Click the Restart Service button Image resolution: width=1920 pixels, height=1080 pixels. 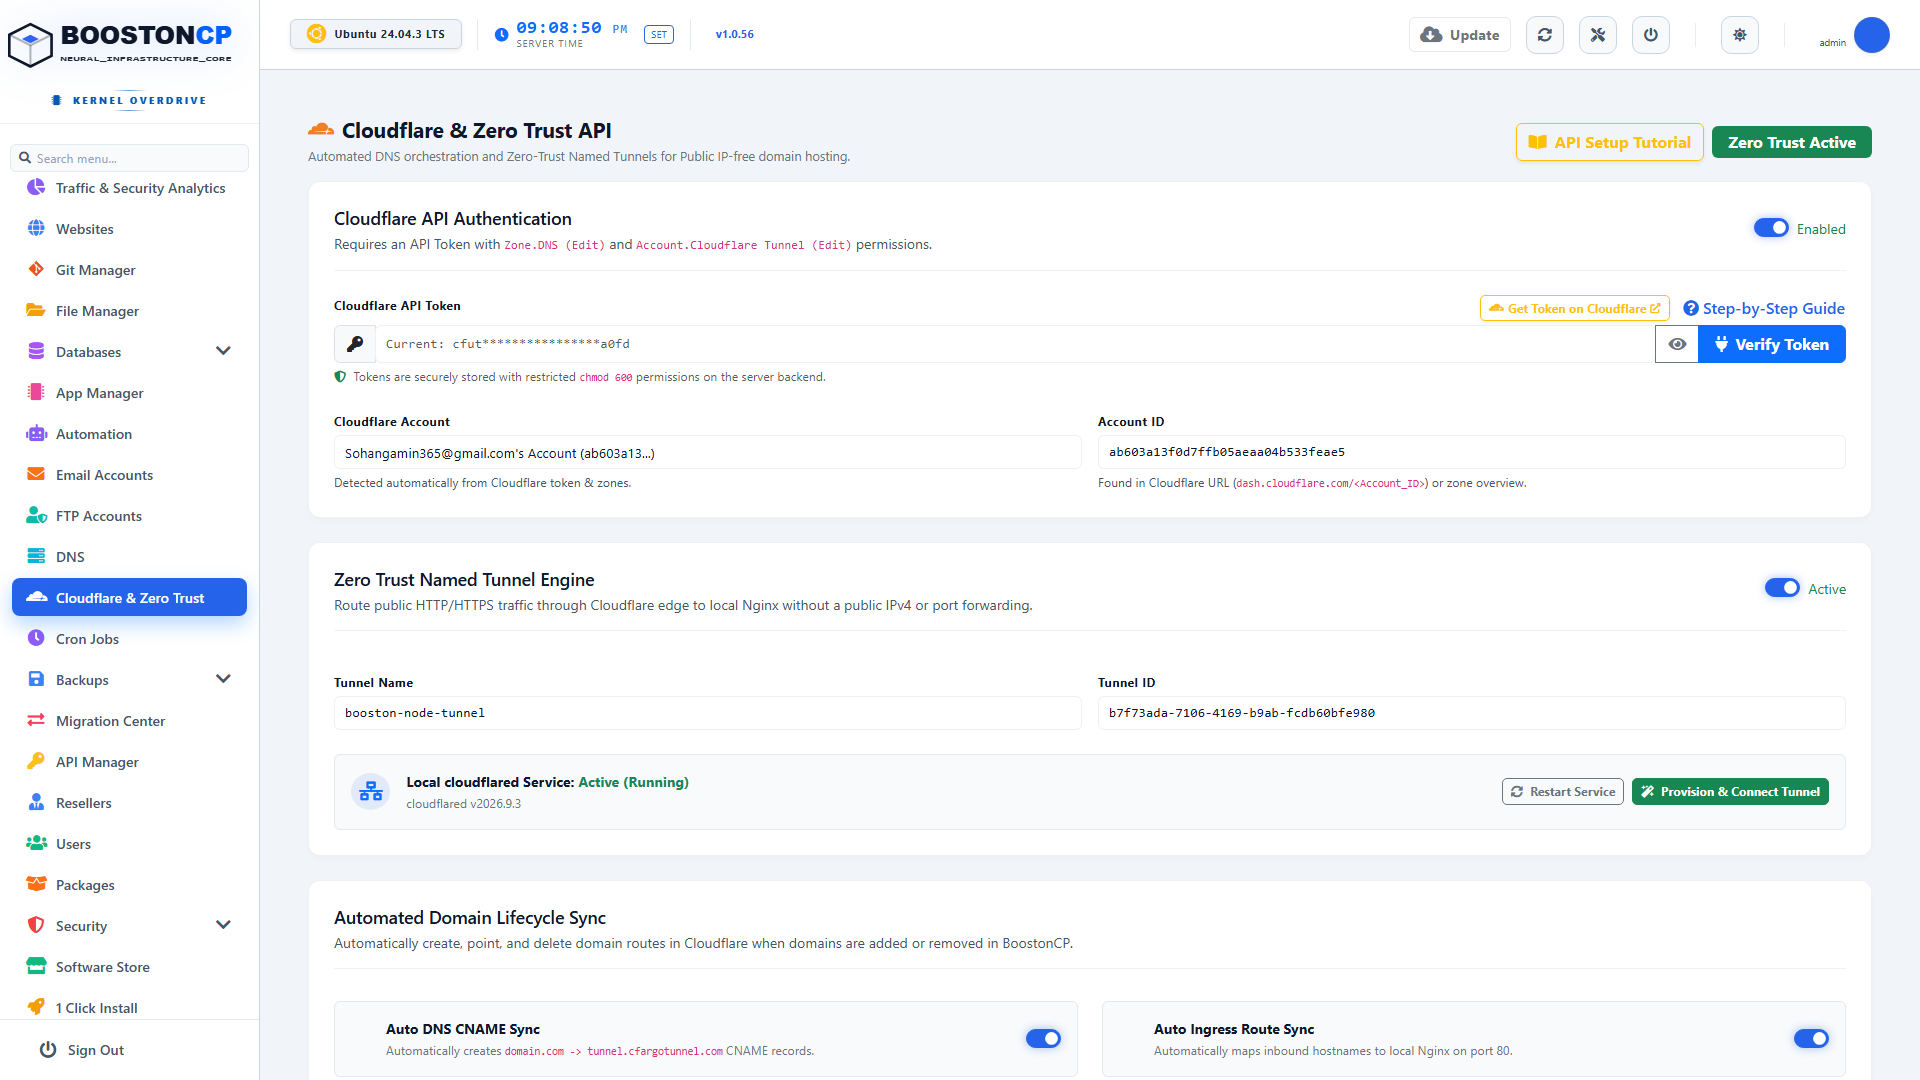pyautogui.click(x=1563, y=792)
